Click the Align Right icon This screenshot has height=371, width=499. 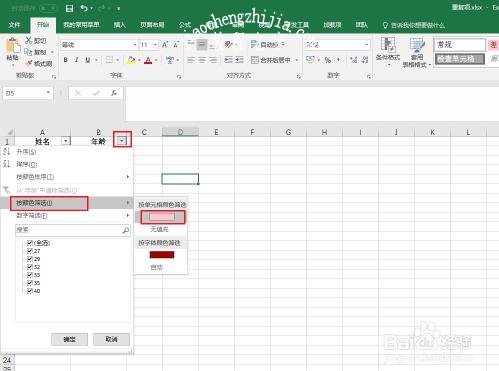click(x=213, y=60)
